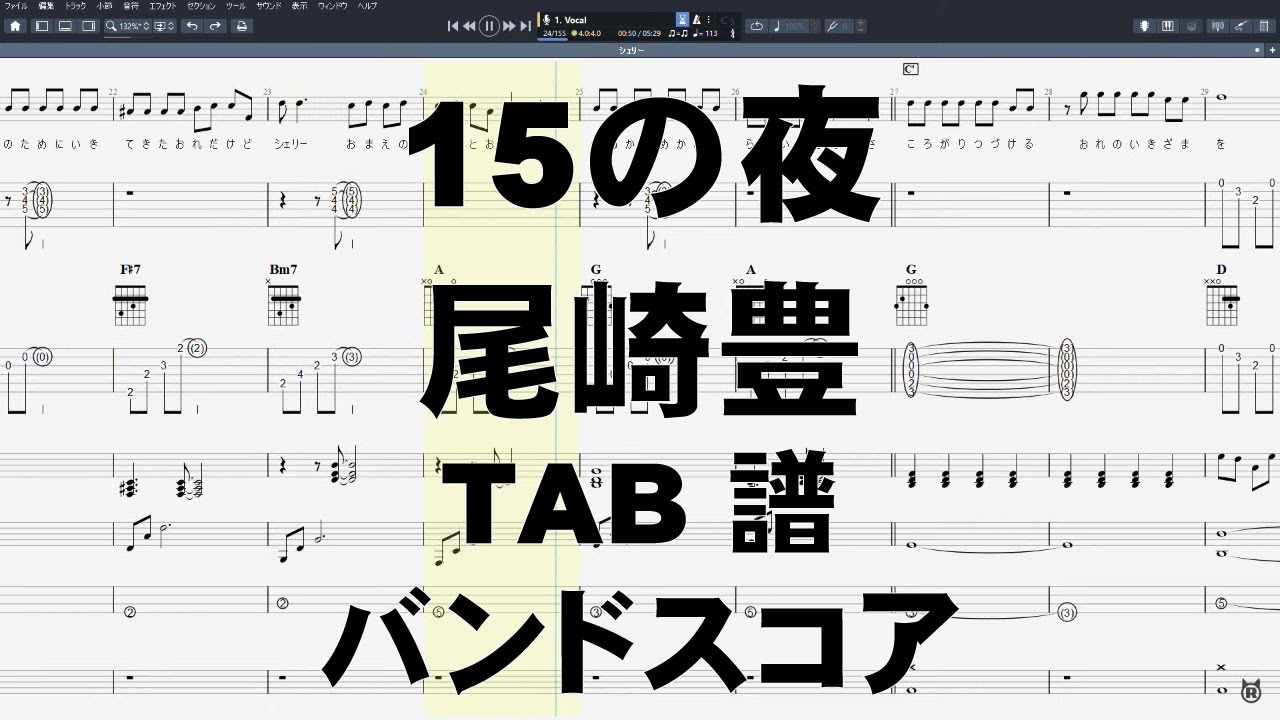Add a new tab with plus button
The image size is (1280, 720).
[x=1271, y=49]
